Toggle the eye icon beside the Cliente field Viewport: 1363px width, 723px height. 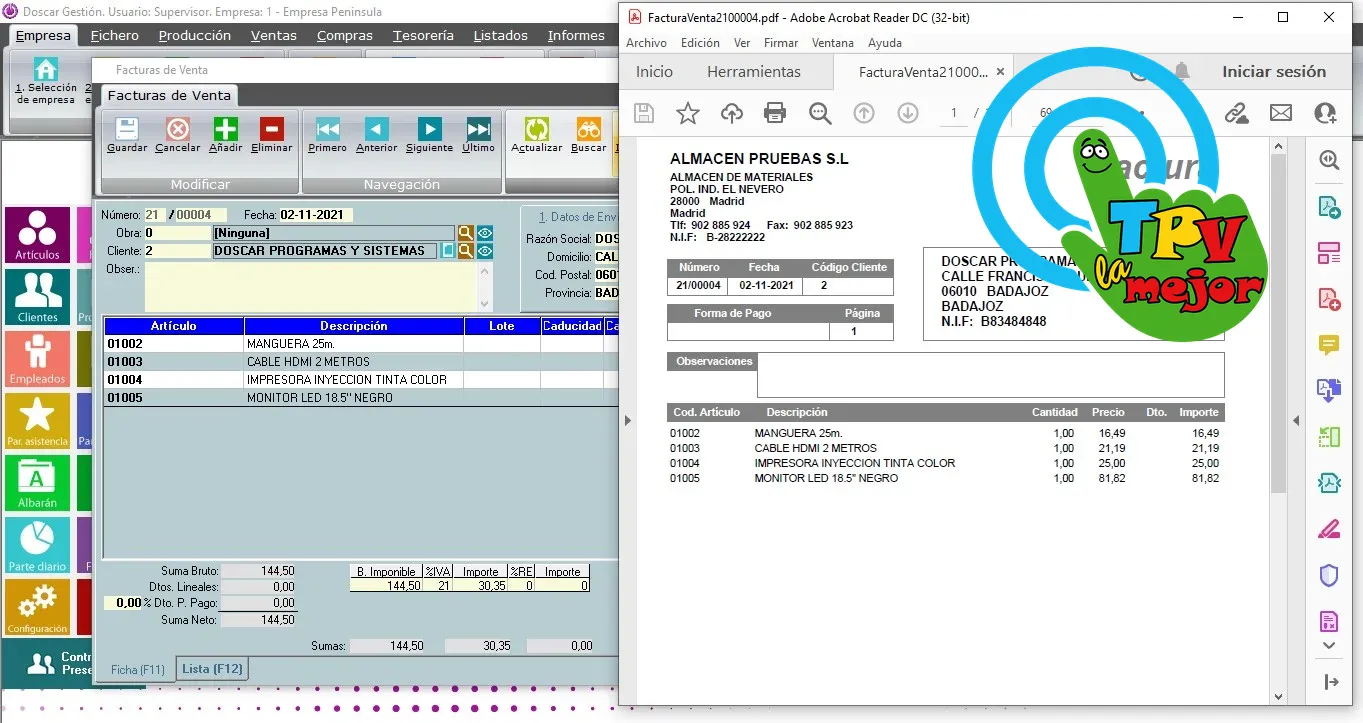click(x=485, y=251)
